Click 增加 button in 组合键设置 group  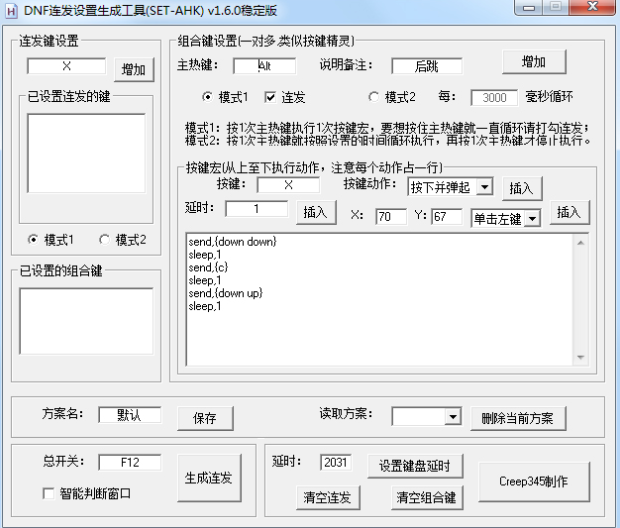click(534, 62)
